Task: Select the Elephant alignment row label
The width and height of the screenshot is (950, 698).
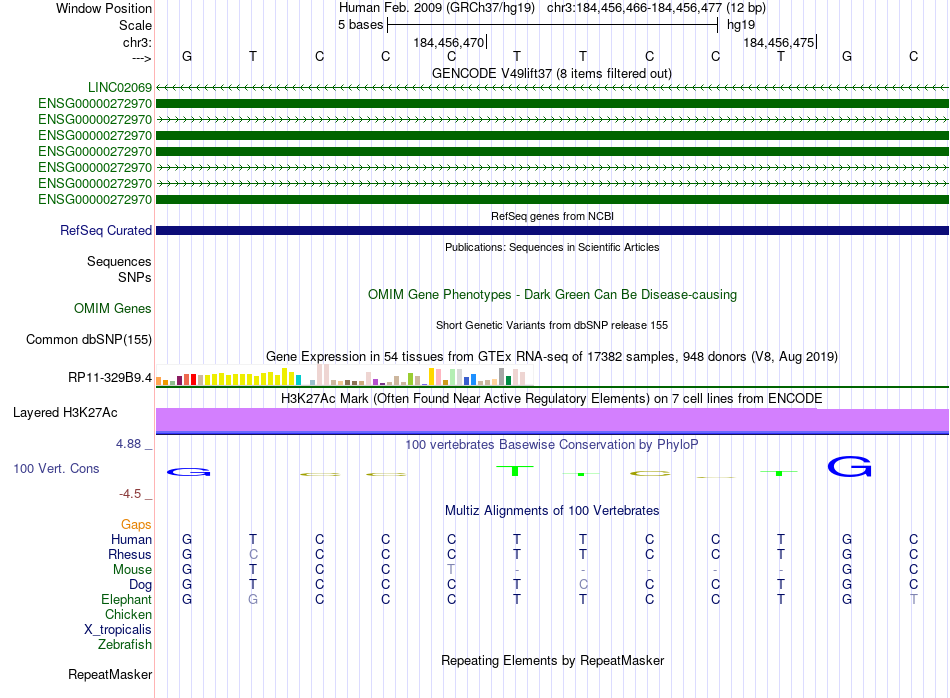Action: point(127,599)
